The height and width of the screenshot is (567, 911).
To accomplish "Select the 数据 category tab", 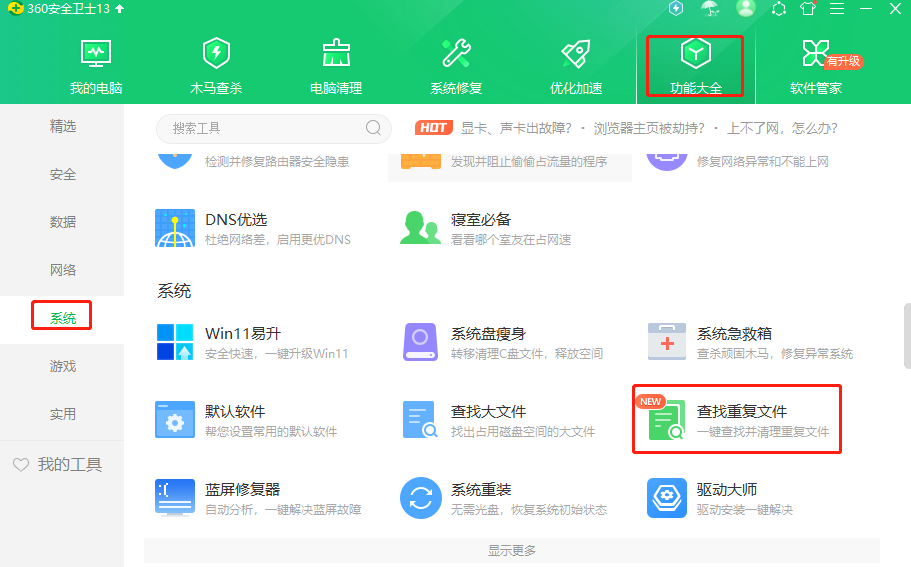I will pyautogui.click(x=62, y=222).
